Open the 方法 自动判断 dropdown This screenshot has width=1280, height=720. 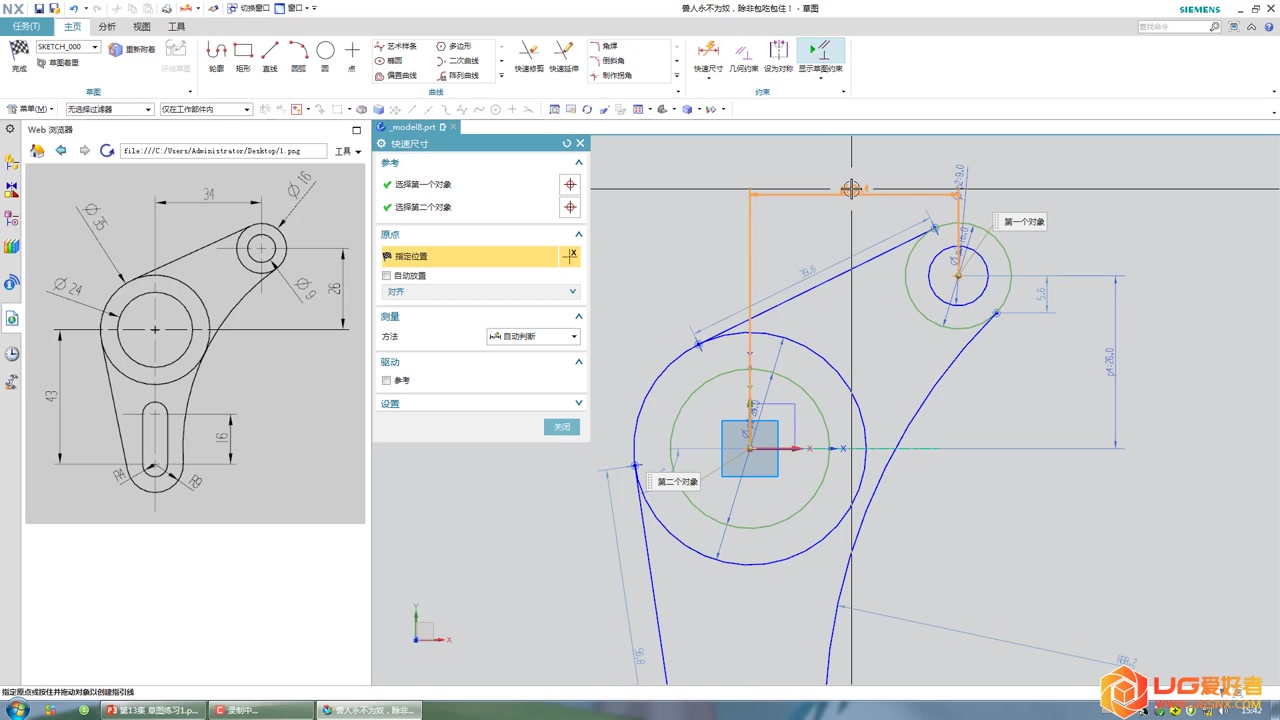[533, 337]
